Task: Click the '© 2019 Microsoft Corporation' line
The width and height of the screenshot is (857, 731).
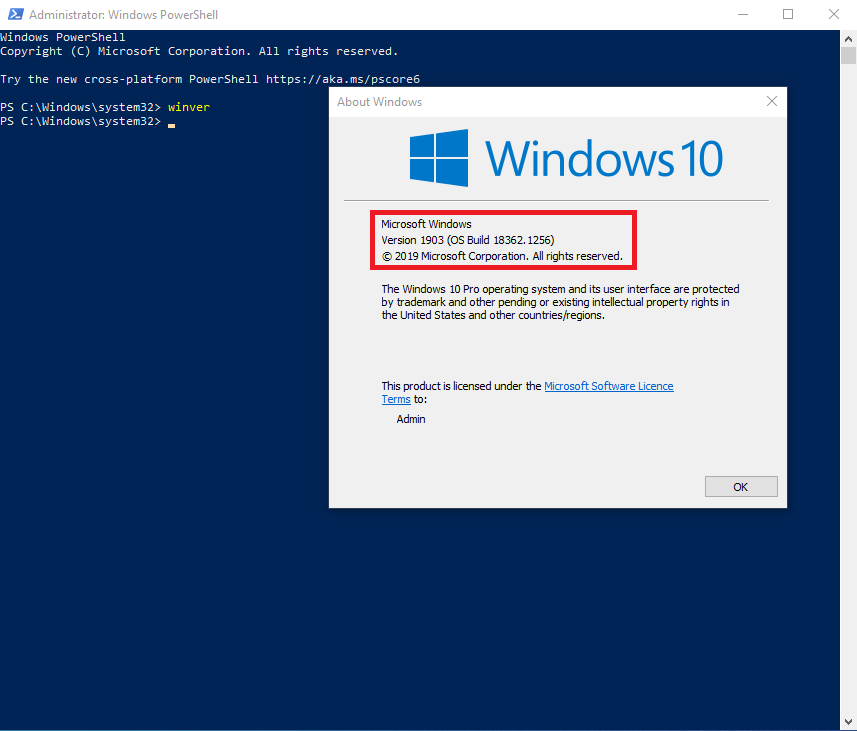Action: pyautogui.click(x=502, y=256)
